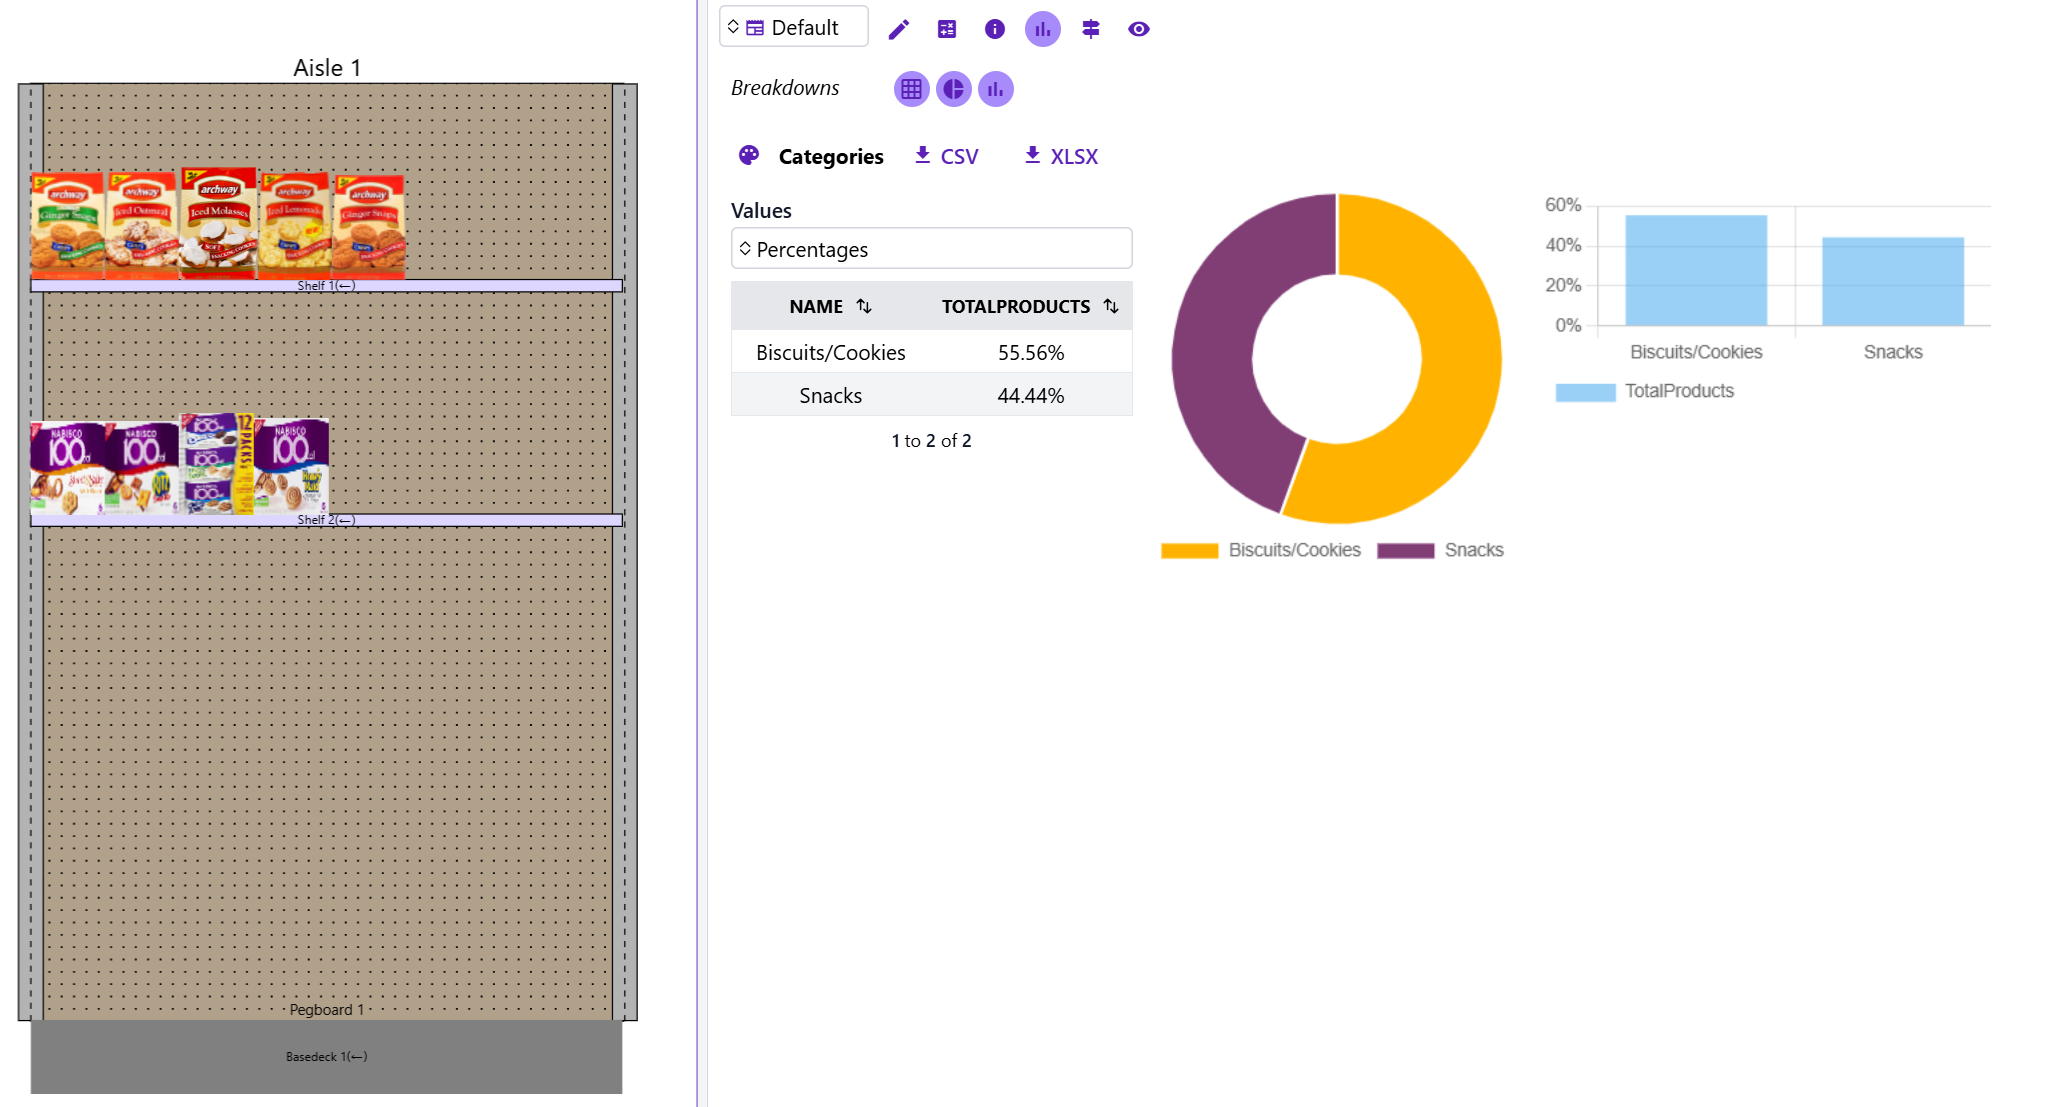Toggle the eye visibility icon
Screen dimensions: 2051x1107
click(x=1138, y=29)
